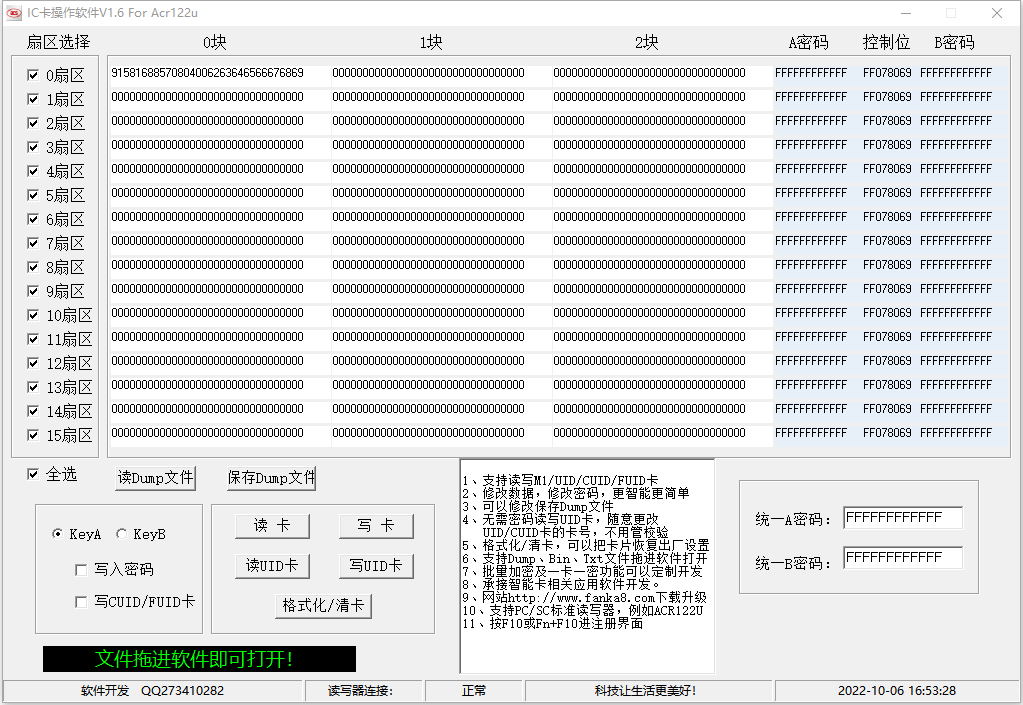Click the 保存Dump文件 button
This screenshot has height=705, width=1023.
point(271,478)
